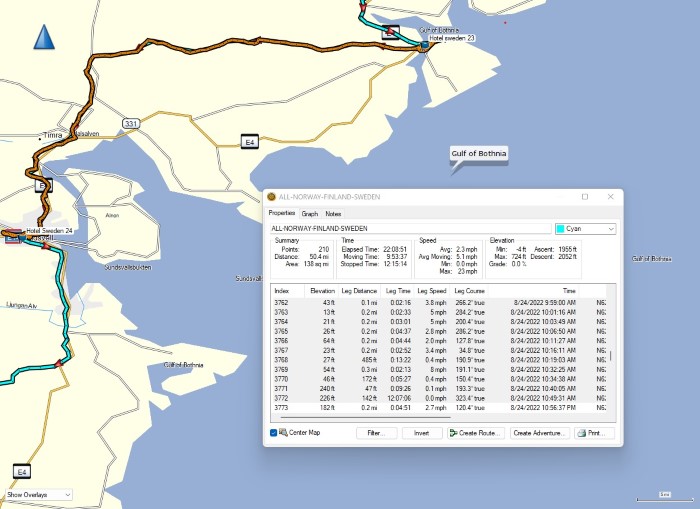
Task: Select track point row 3768
Action: [x=439, y=360]
